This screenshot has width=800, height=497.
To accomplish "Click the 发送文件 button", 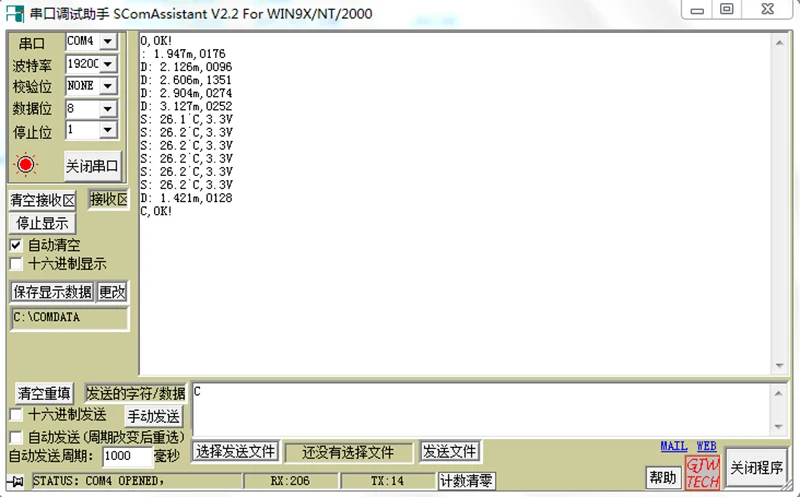I will click(x=449, y=451).
